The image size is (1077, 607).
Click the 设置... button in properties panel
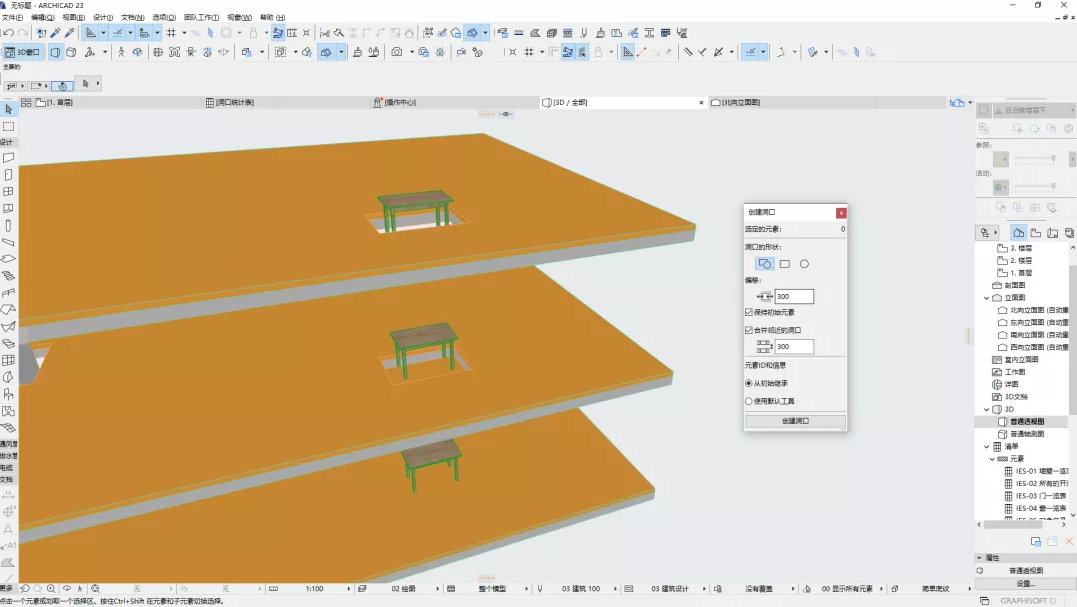pyautogui.click(x=1025, y=583)
